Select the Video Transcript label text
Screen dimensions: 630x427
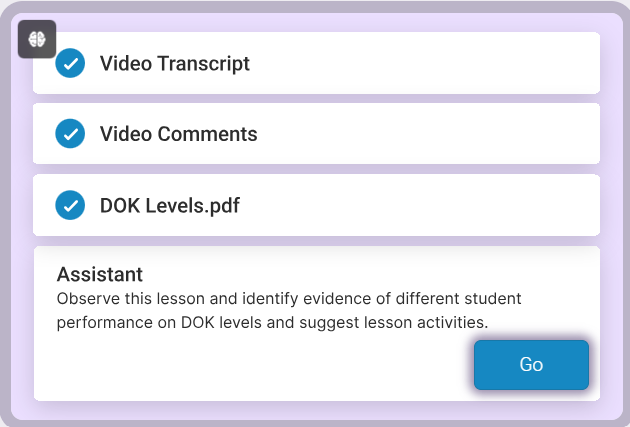point(175,63)
